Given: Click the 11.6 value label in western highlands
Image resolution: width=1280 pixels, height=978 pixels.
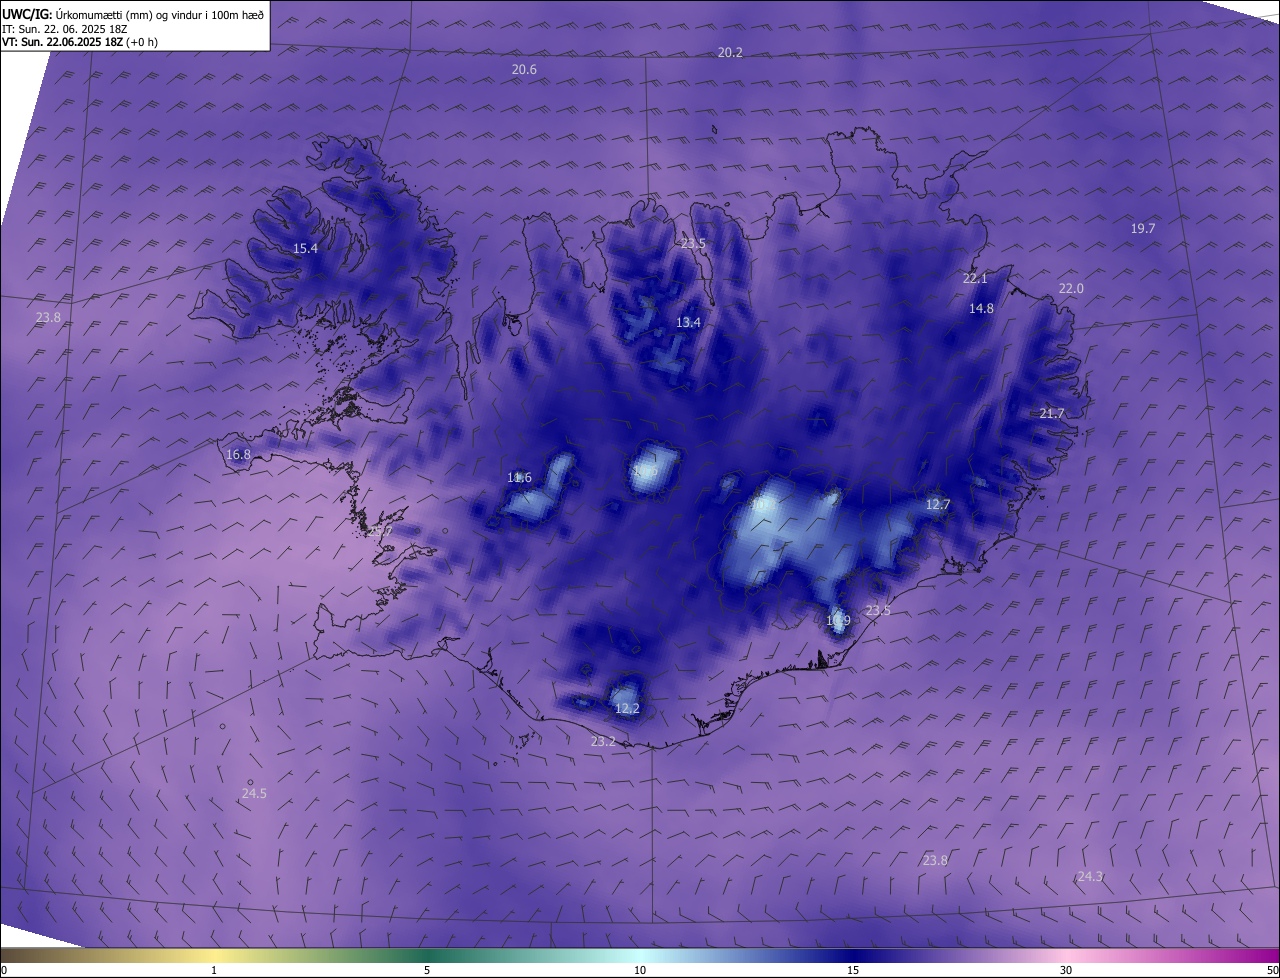Looking at the screenshot, I should [x=519, y=478].
